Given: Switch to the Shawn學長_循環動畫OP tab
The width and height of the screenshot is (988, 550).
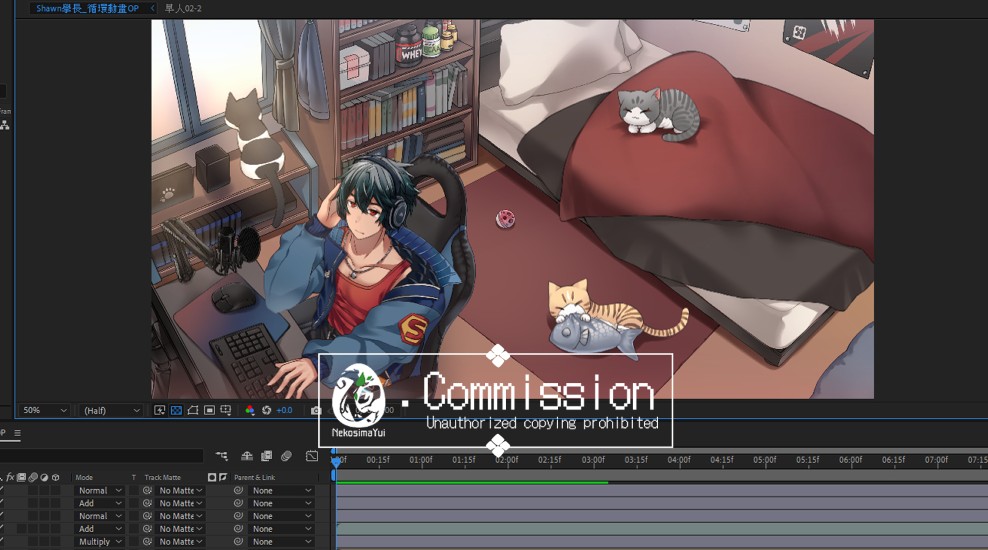Looking at the screenshot, I should click(x=87, y=8).
